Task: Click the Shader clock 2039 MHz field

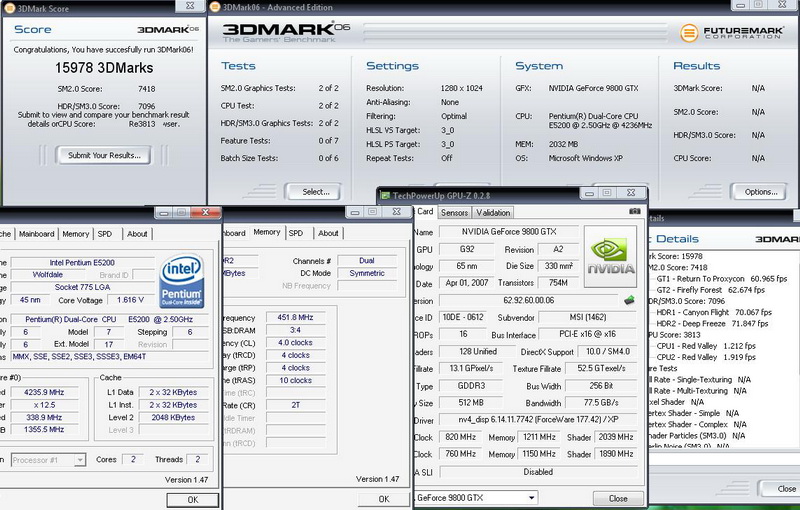Action: [x=616, y=437]
